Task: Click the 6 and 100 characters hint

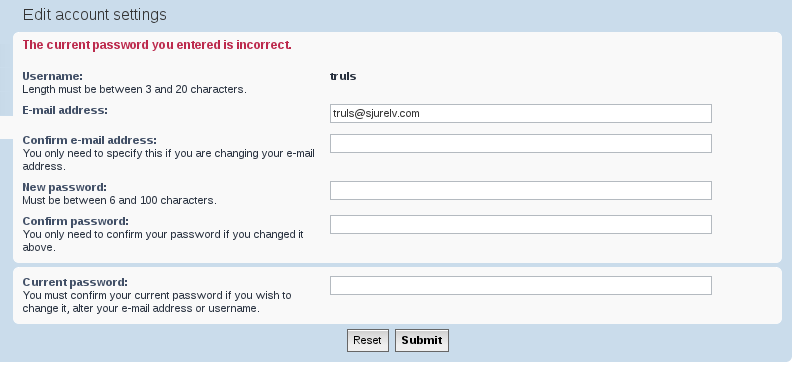Action: pos(120,200)
